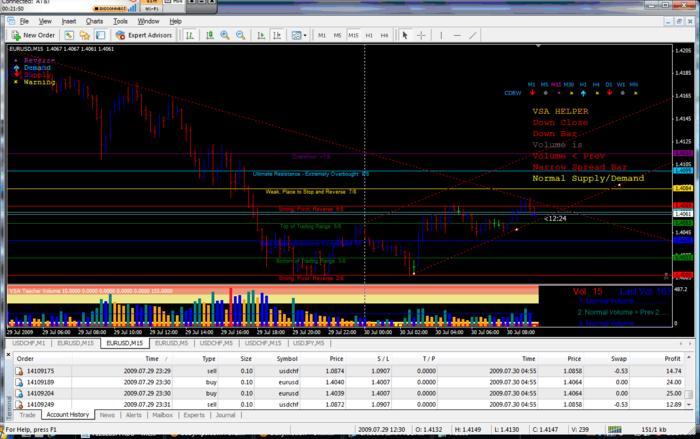
Task: Open the Trade tab in Terminal
Action: pos(27,415)
